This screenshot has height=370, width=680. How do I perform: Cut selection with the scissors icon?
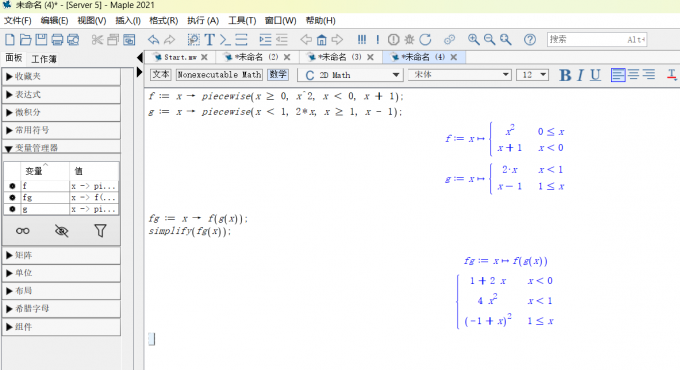(x=97, y=40)
